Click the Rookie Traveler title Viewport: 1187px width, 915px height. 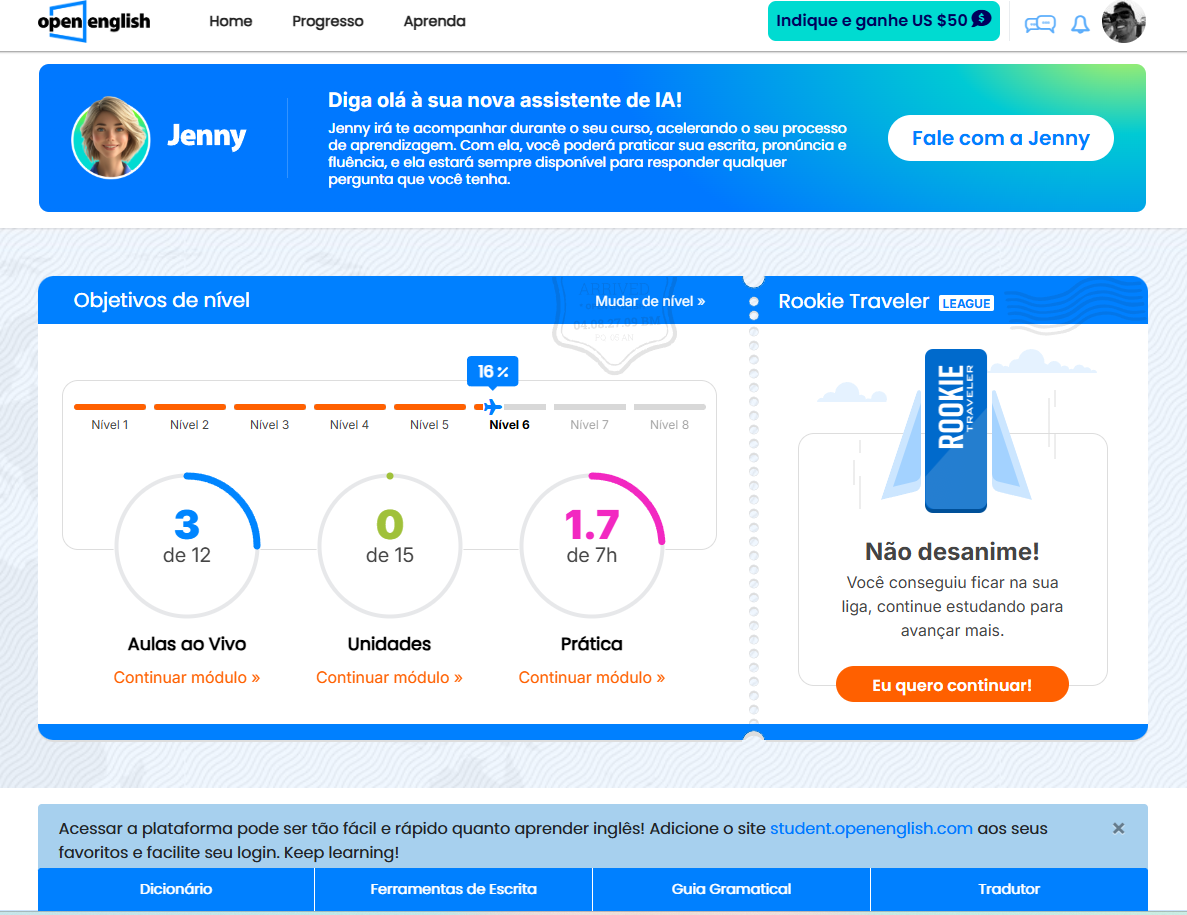pos(853,301)
